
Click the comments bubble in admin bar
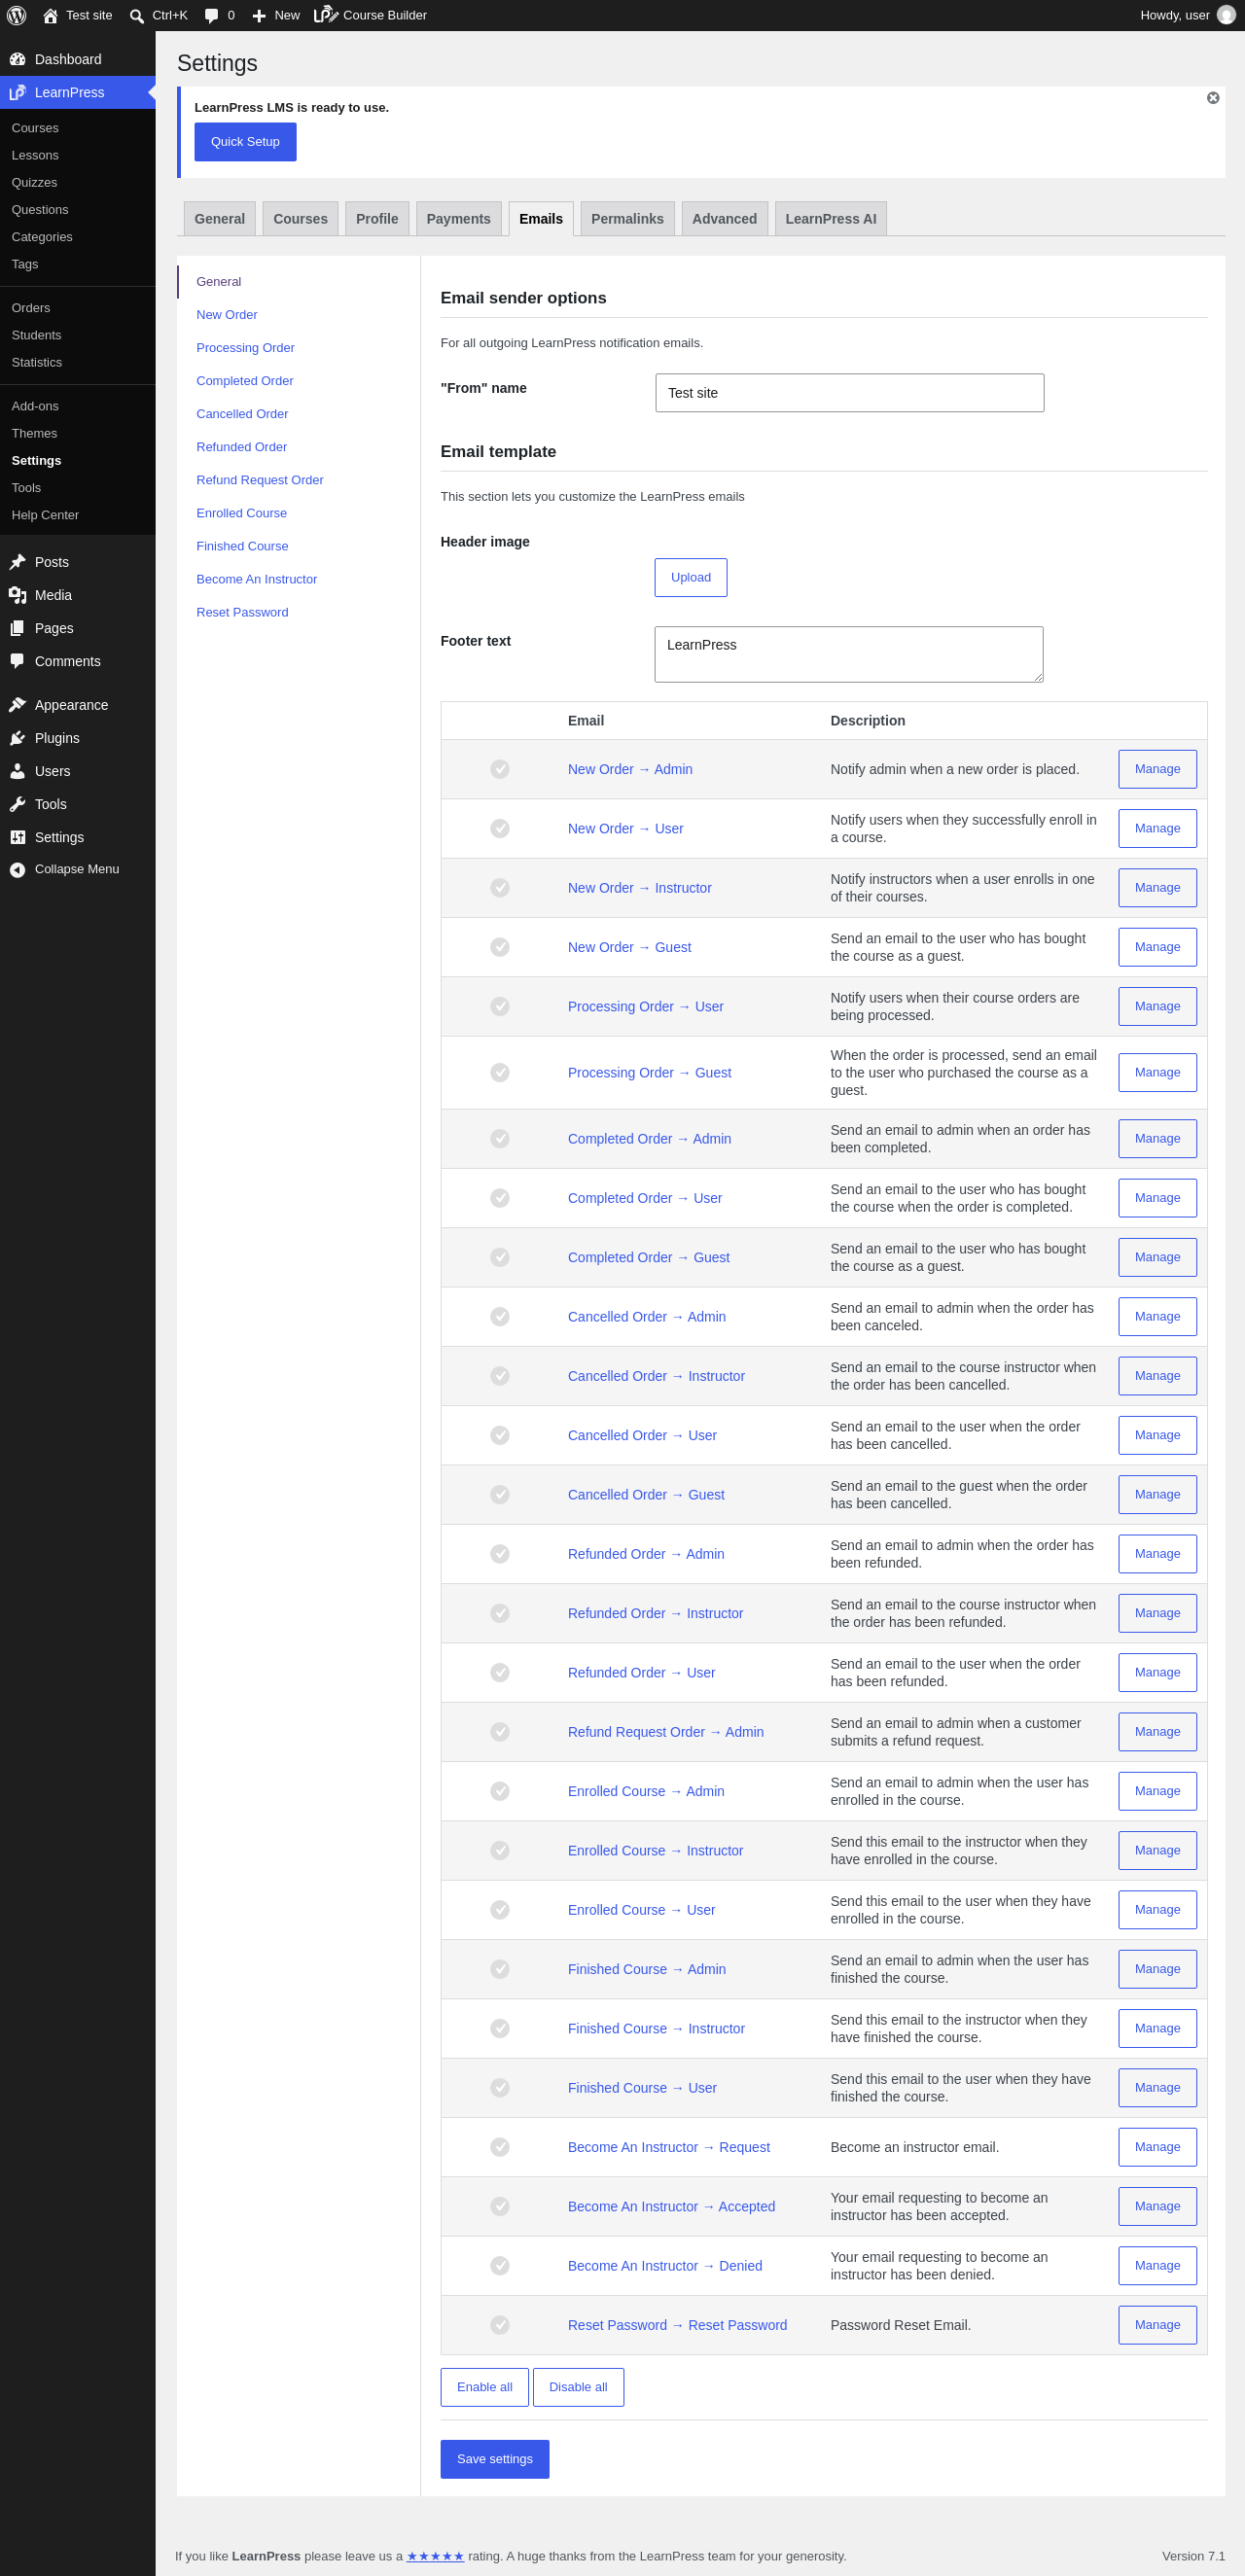pyautogui.click(x=211, y=16)
